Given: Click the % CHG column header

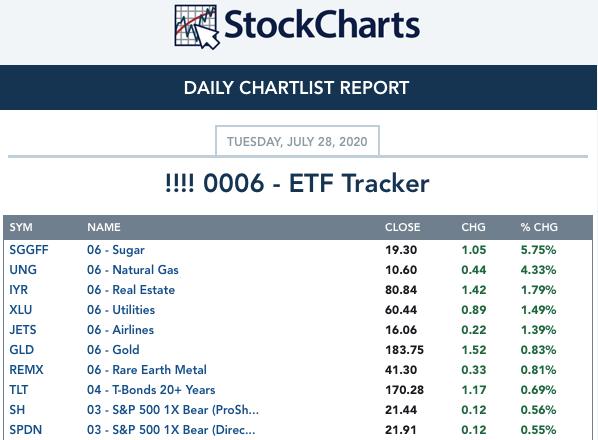Looking at the screenshot, I should (539, 227).
